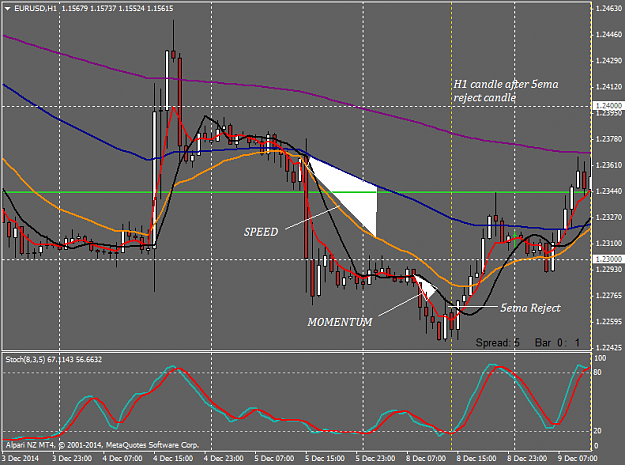
Task: Click the 'Bar 0: 1' readout
Action: [x=557, y=342]
